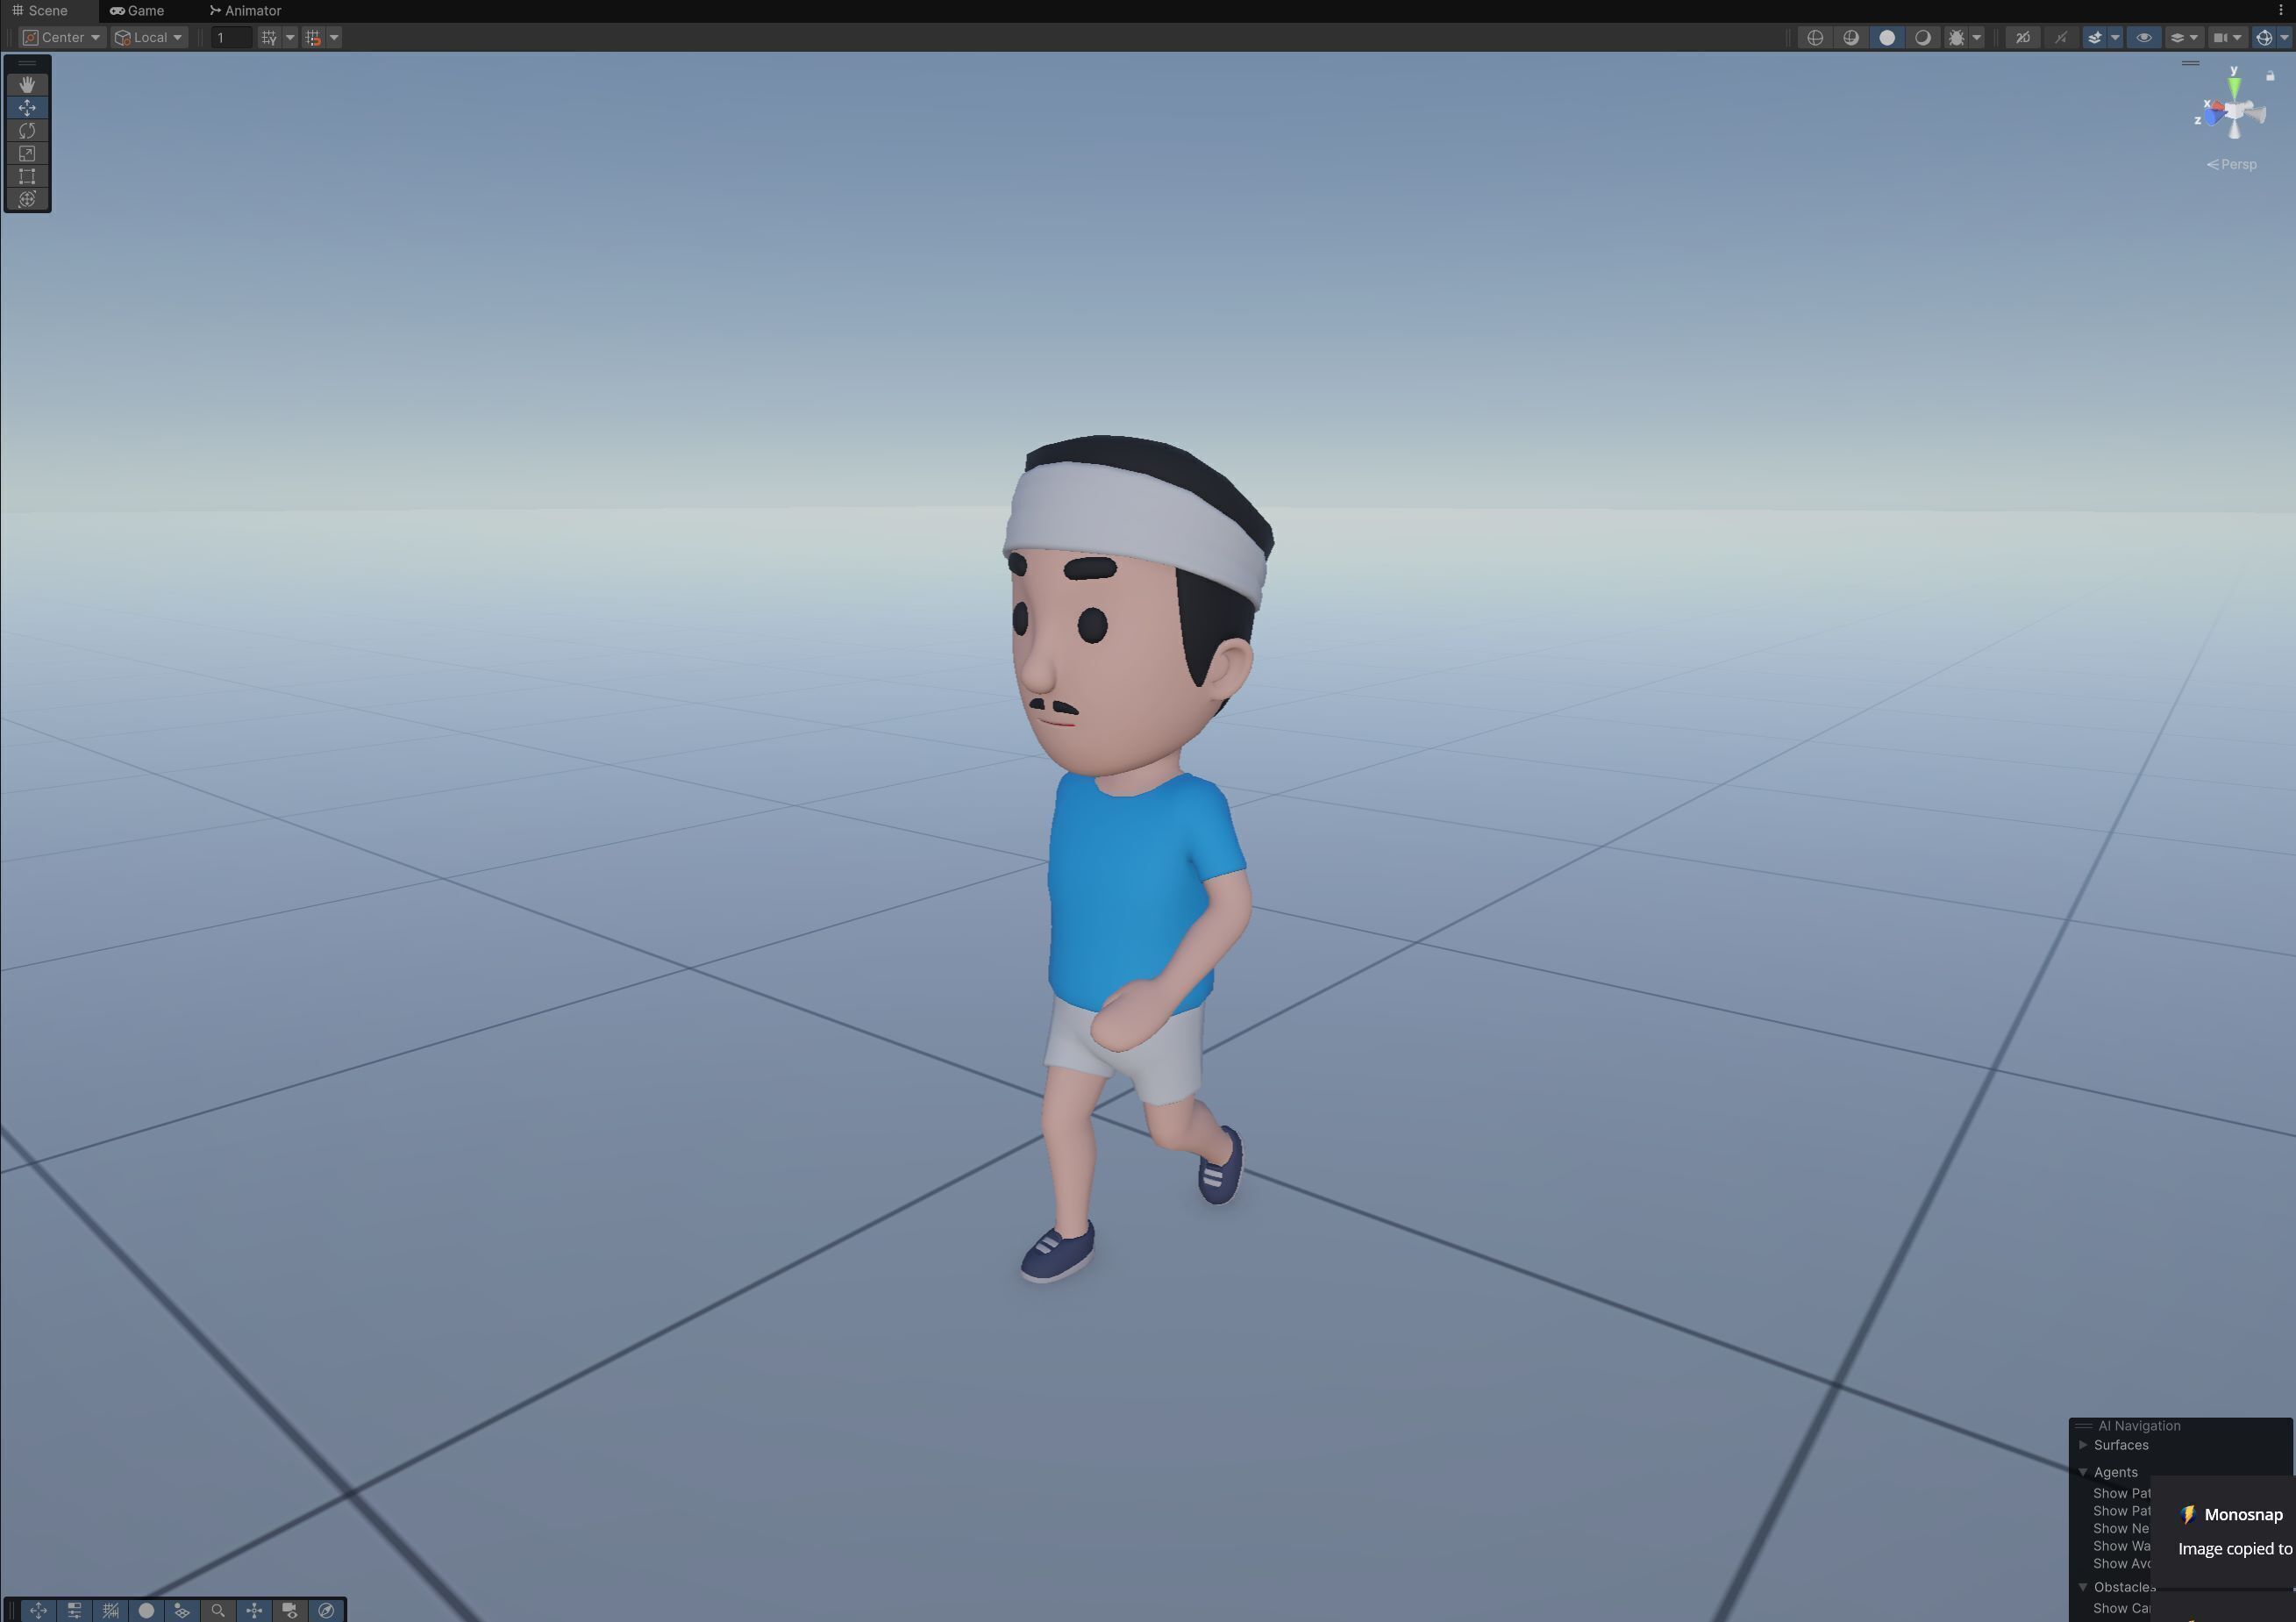The width and height of the screenshot is (2296, 1622).
Task: Click the bottom overlay four-way arrow icon
Action: tap(254, 1610)
